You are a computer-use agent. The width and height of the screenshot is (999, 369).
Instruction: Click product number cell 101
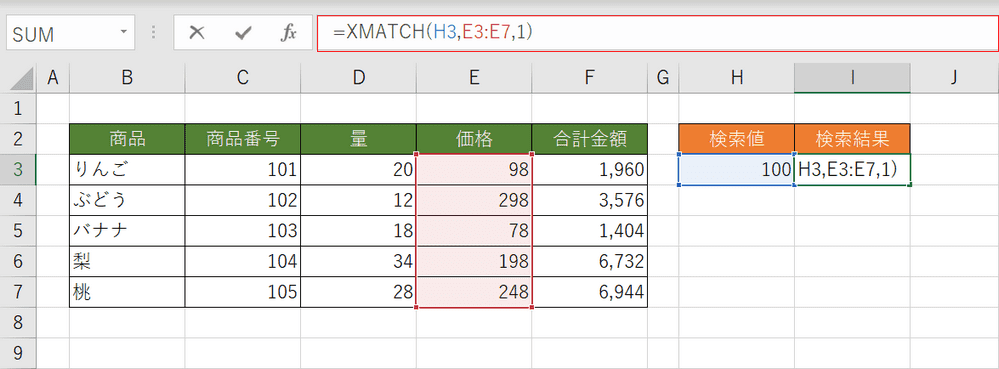pos(243,170)
